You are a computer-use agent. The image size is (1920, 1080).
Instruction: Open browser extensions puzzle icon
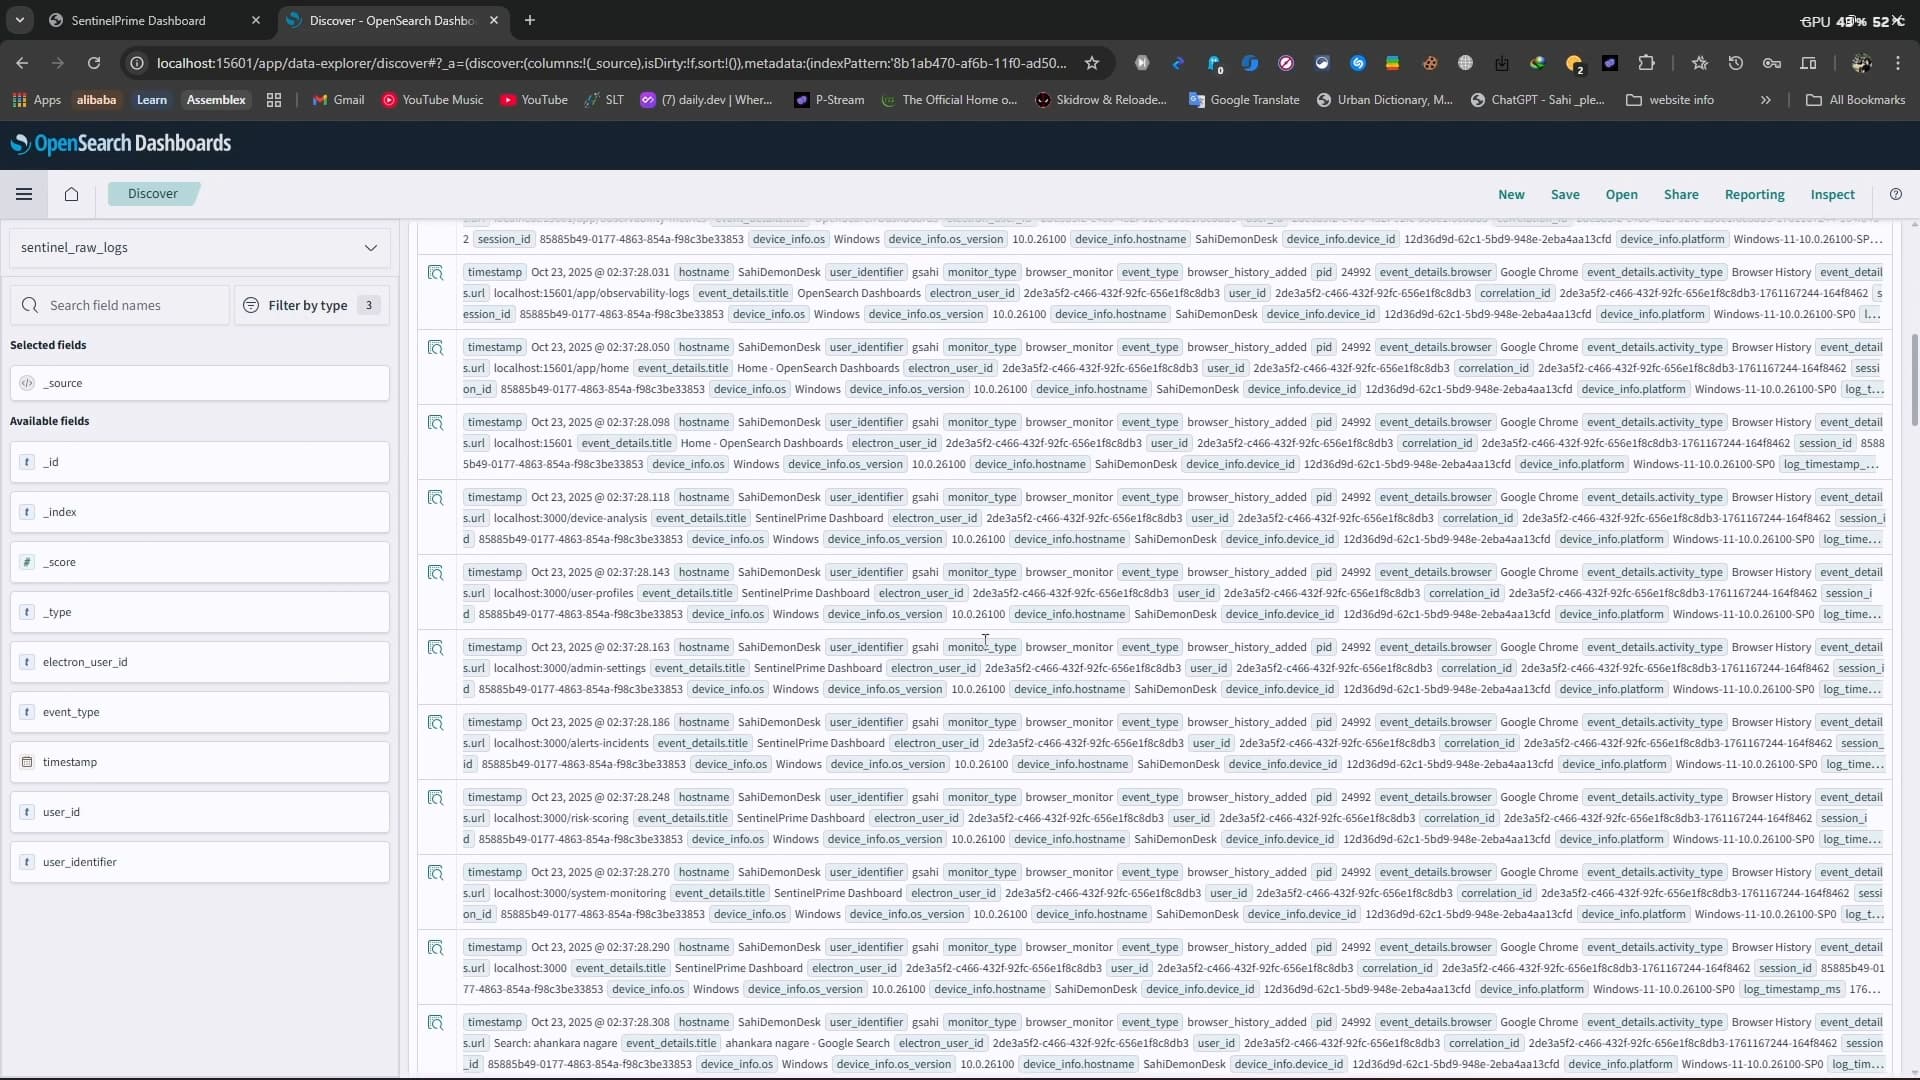1646,63
